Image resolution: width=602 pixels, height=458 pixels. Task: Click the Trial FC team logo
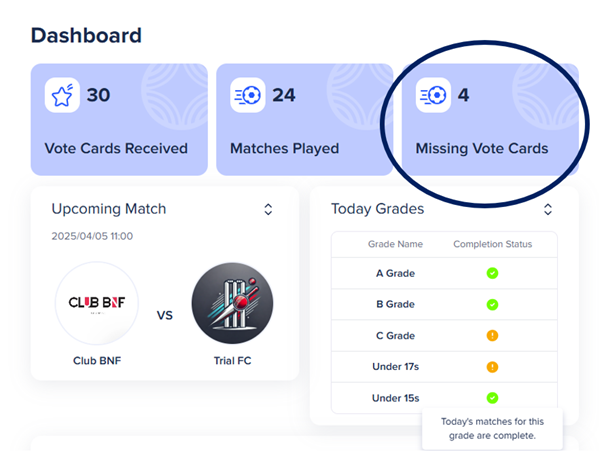coord(232,303)
